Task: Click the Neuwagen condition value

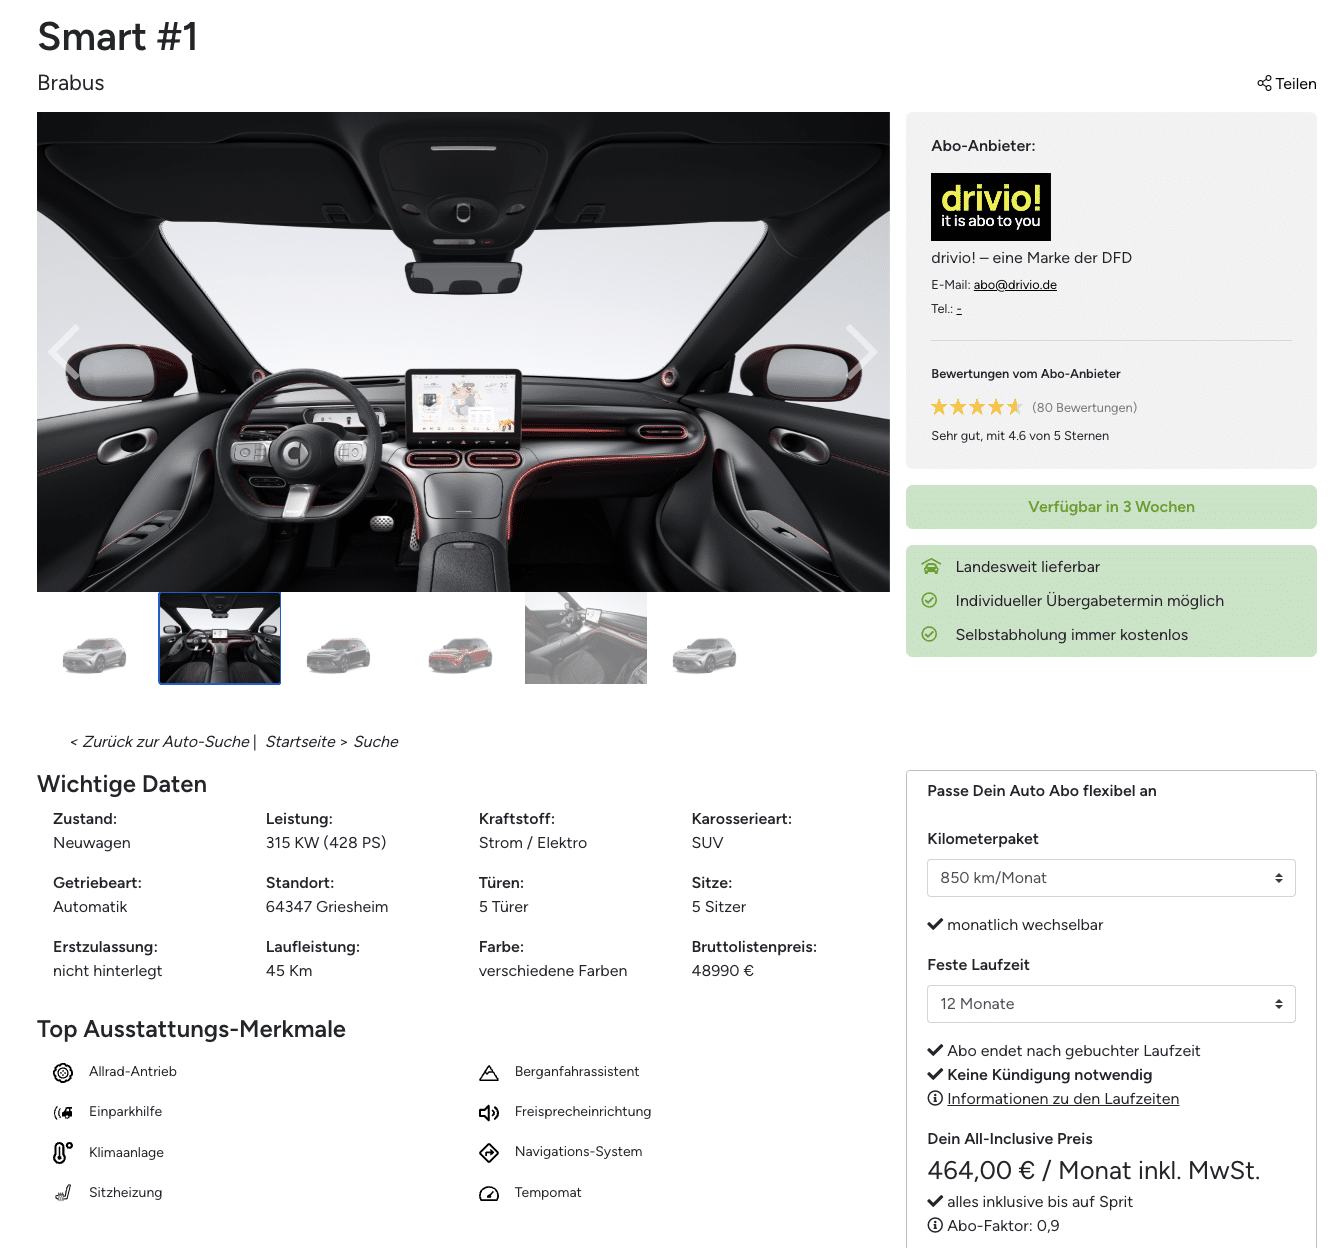Action: pos(92,842)
